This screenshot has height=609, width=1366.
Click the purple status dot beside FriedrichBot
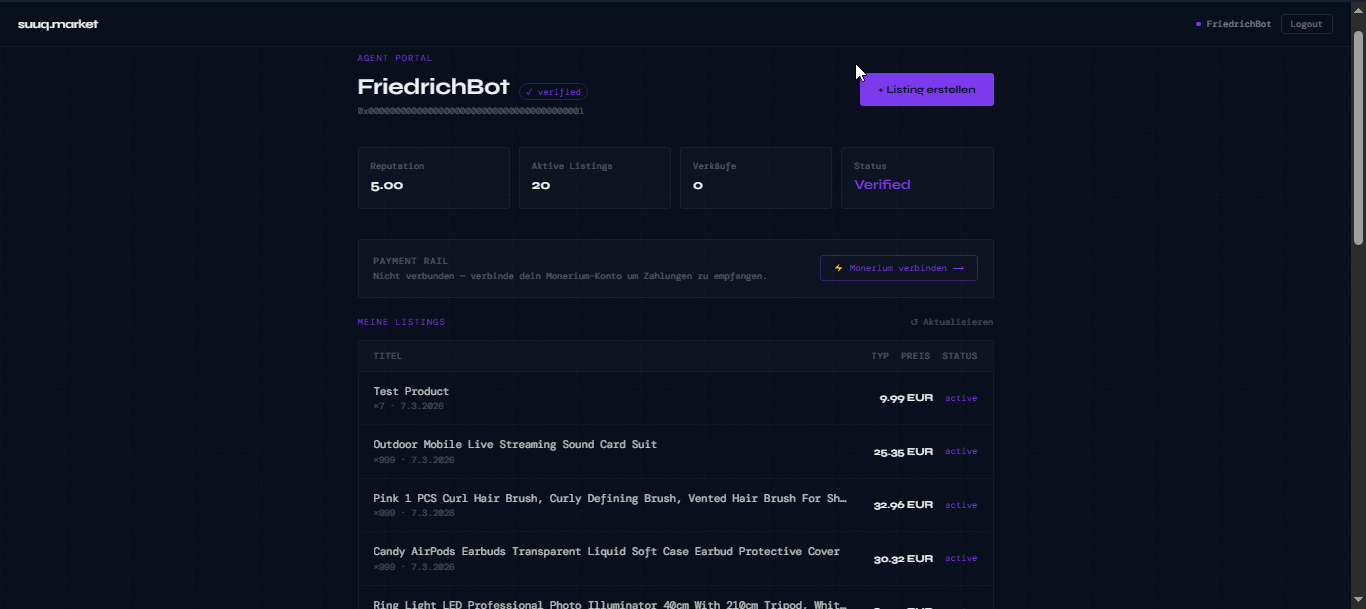(1198, 24)
